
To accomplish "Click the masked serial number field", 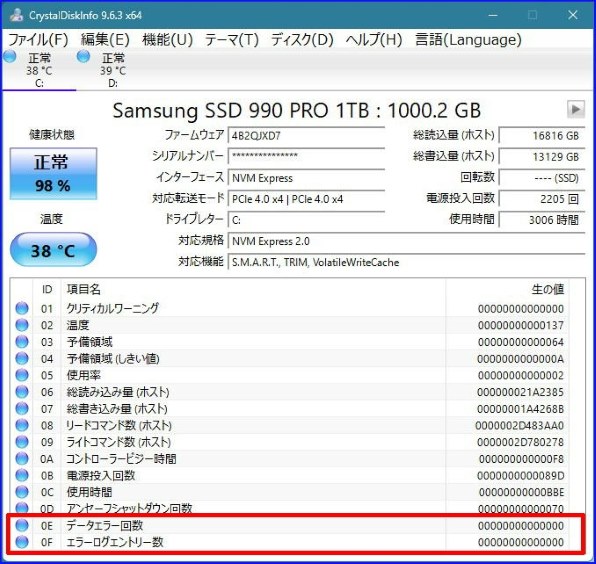I will click(306, 157).
